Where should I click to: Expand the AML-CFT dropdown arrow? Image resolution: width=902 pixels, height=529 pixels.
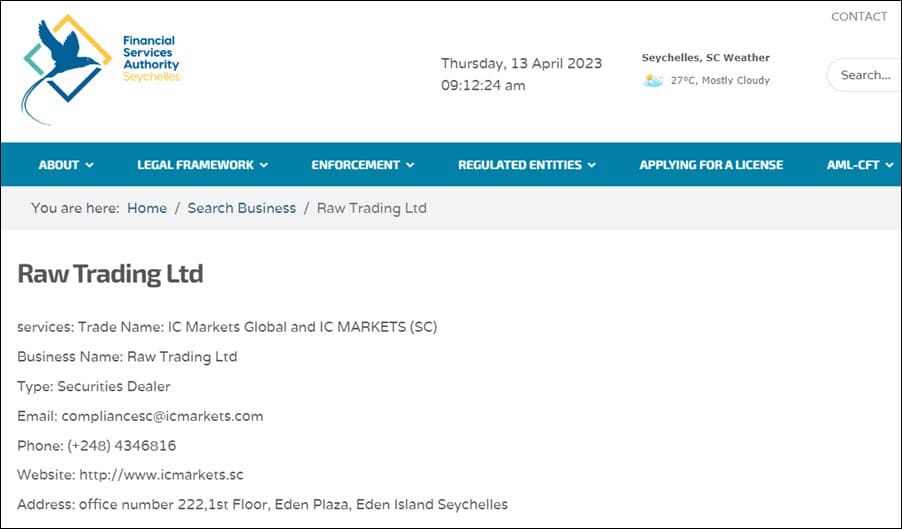(889, 165)
